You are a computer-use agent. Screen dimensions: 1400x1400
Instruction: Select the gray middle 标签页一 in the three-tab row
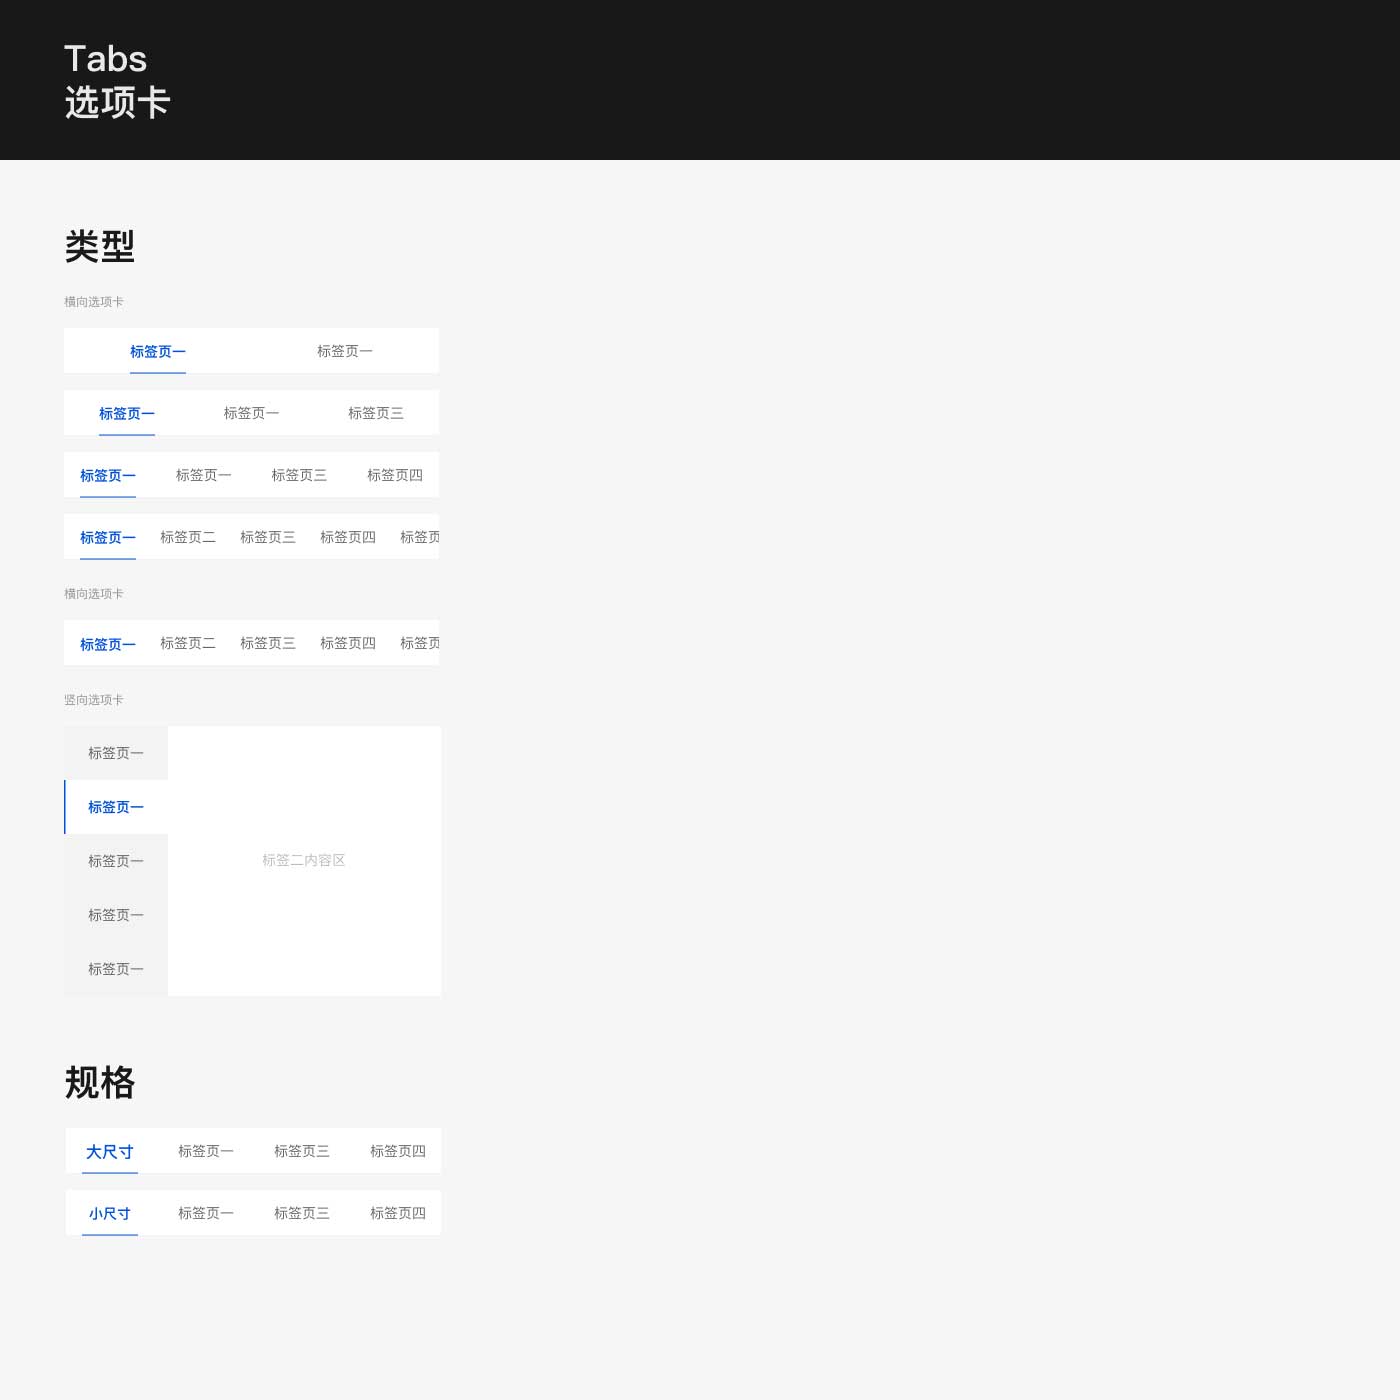251,413
